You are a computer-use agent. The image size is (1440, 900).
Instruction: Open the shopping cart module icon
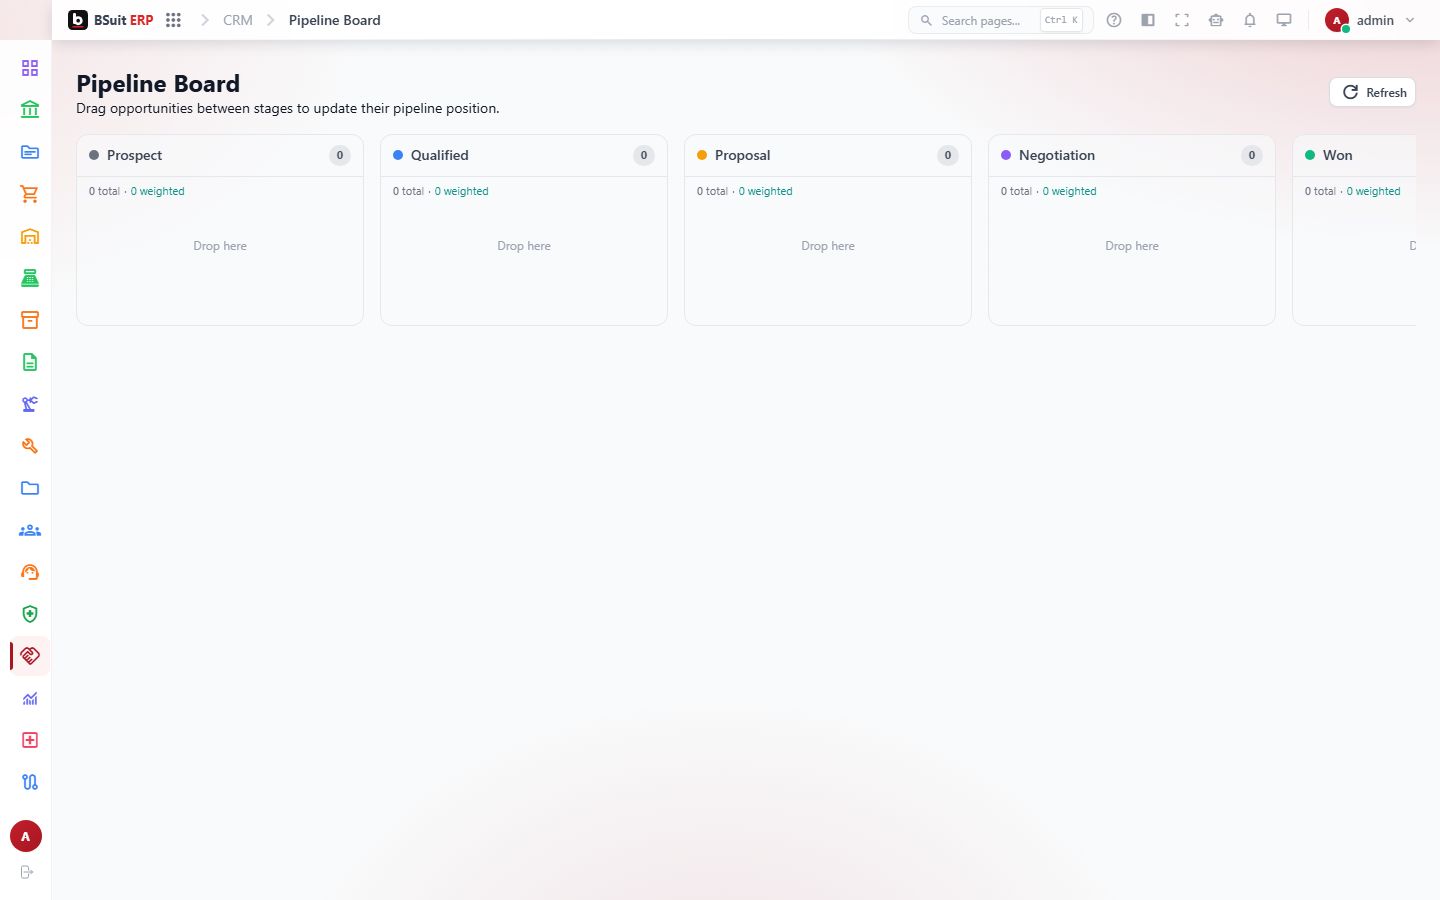click(x=30, y=194)
